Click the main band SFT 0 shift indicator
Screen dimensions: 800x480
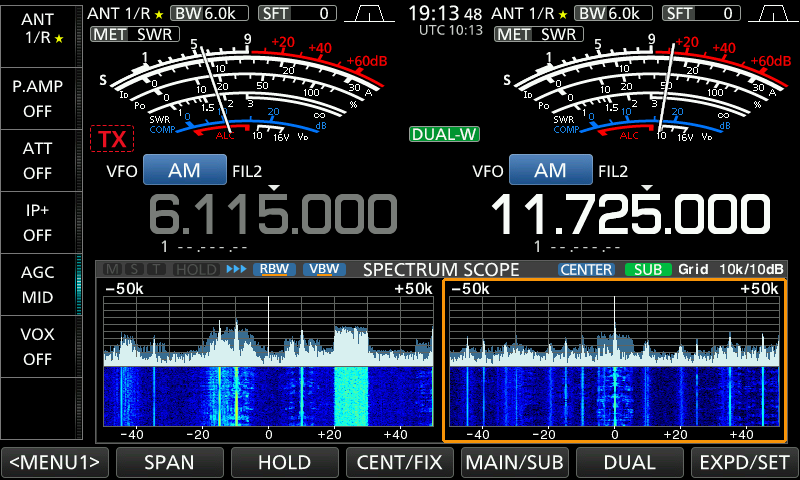[297, 13]
